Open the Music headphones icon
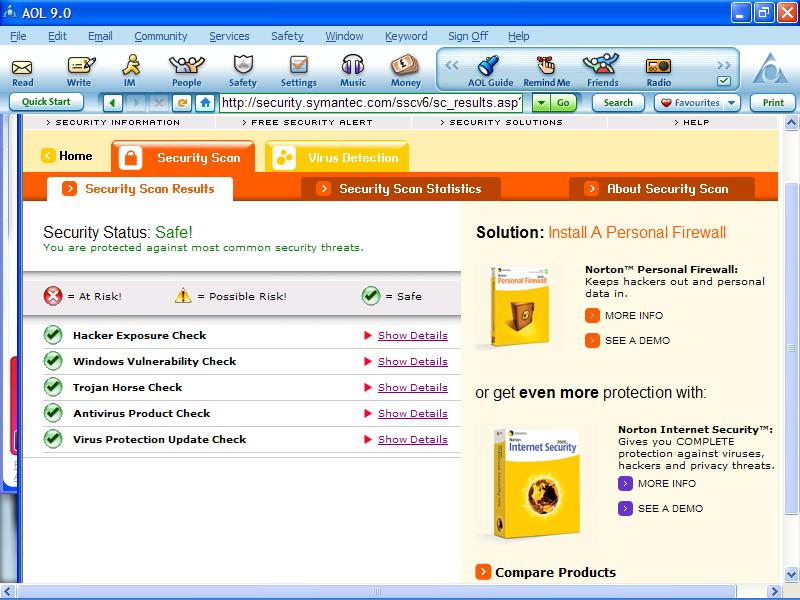 (x=353, y=71)
